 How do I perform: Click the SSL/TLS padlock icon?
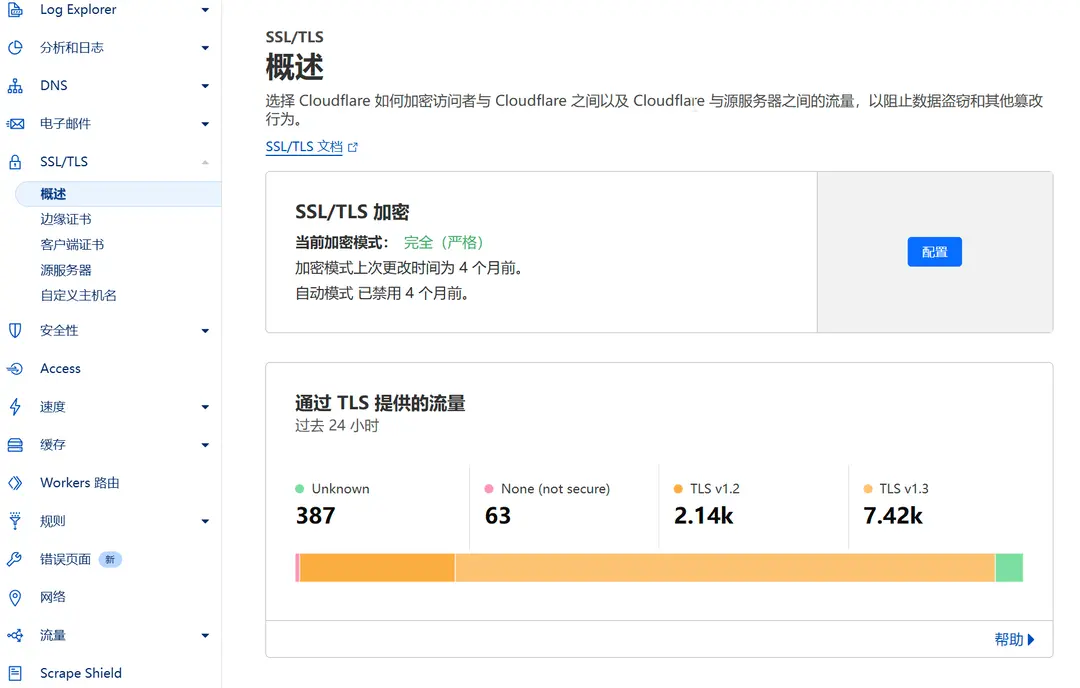click(x=16, y=161)
